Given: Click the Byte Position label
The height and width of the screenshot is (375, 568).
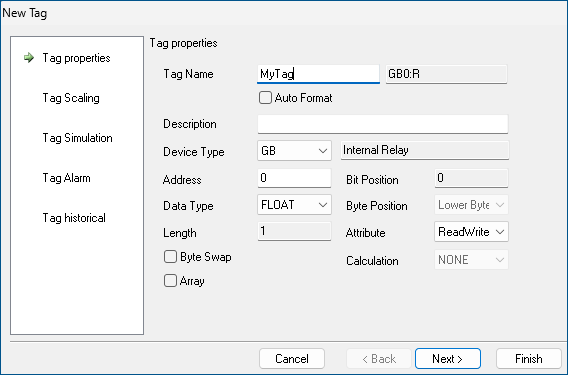Looking at the screenshot, I should (x=377, y=206).
